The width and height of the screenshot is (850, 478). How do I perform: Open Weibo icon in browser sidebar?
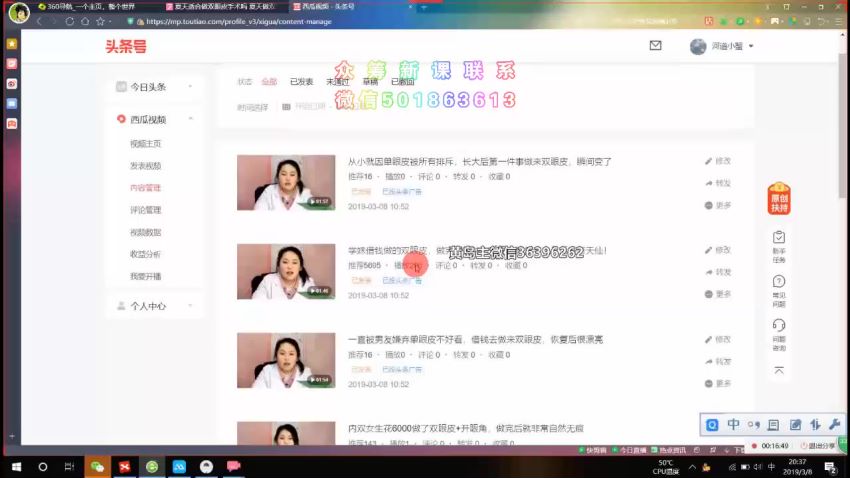click(12, 84)
